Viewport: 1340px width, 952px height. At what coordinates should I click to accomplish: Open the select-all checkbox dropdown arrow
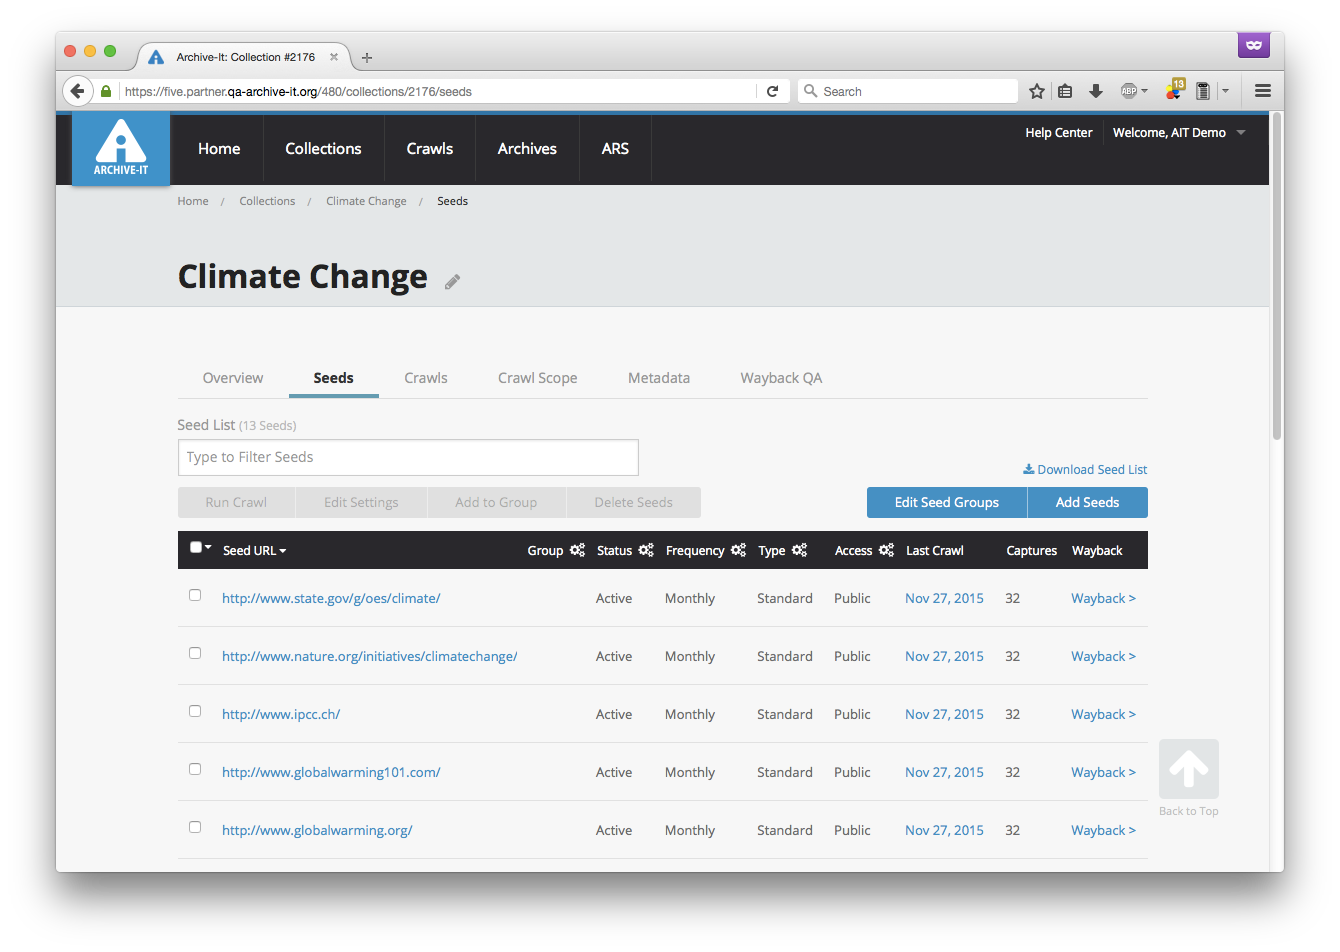tap(208, 547)
